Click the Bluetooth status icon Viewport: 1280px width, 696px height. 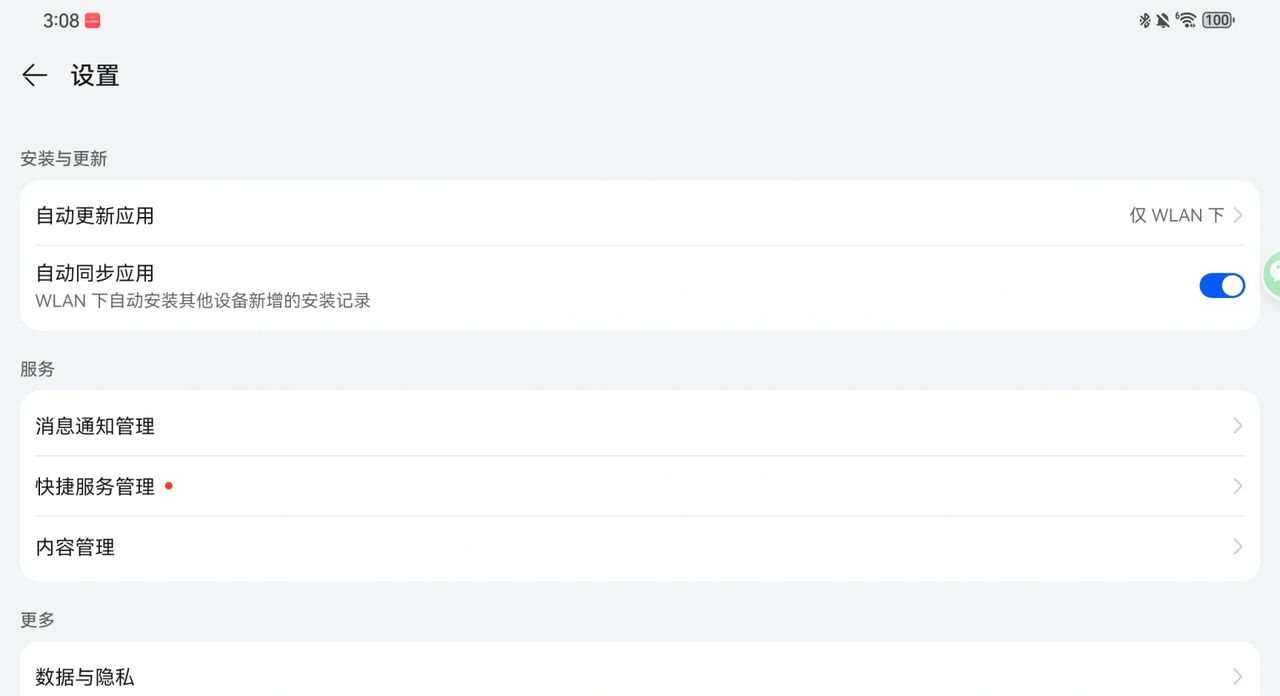point(1145,20)
